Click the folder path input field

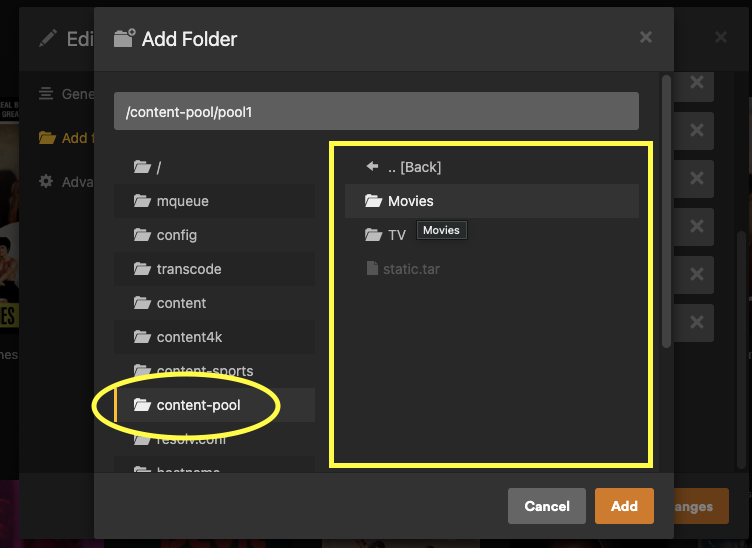click(x=376, y=111)
